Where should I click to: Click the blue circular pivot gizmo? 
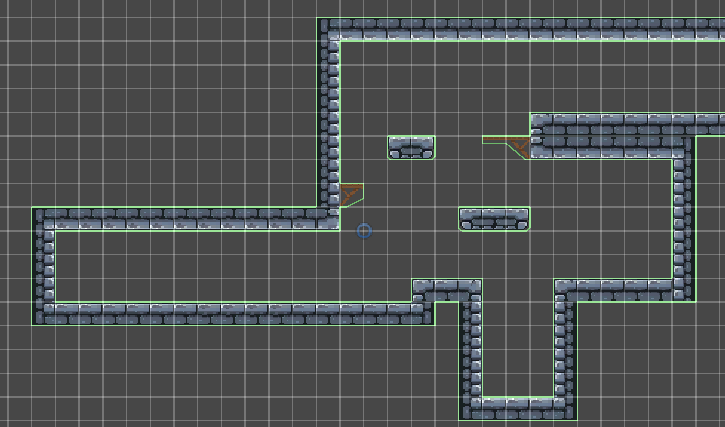[364, 231]
